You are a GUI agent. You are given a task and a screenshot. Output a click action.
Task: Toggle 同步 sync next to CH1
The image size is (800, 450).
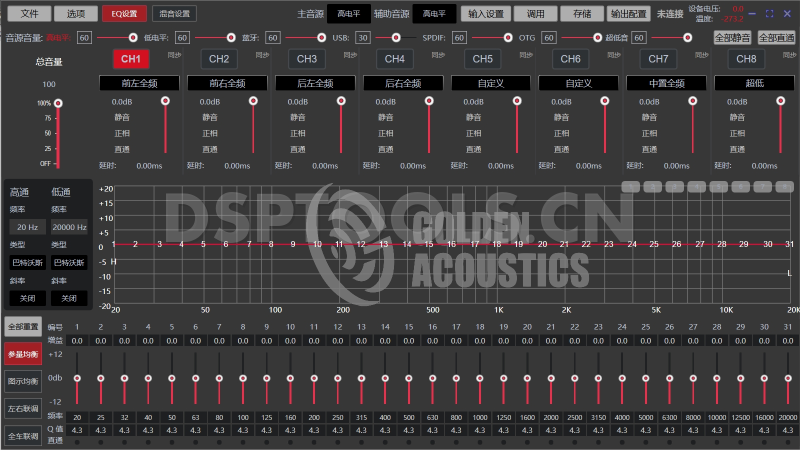coord(174,55)
